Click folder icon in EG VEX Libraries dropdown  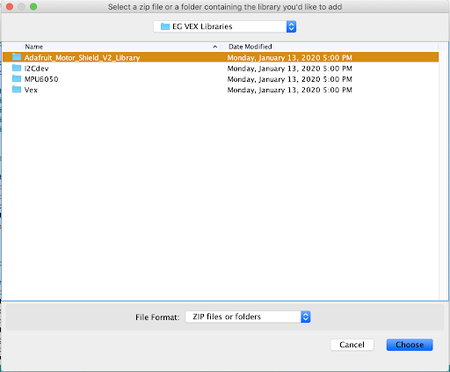165,26
